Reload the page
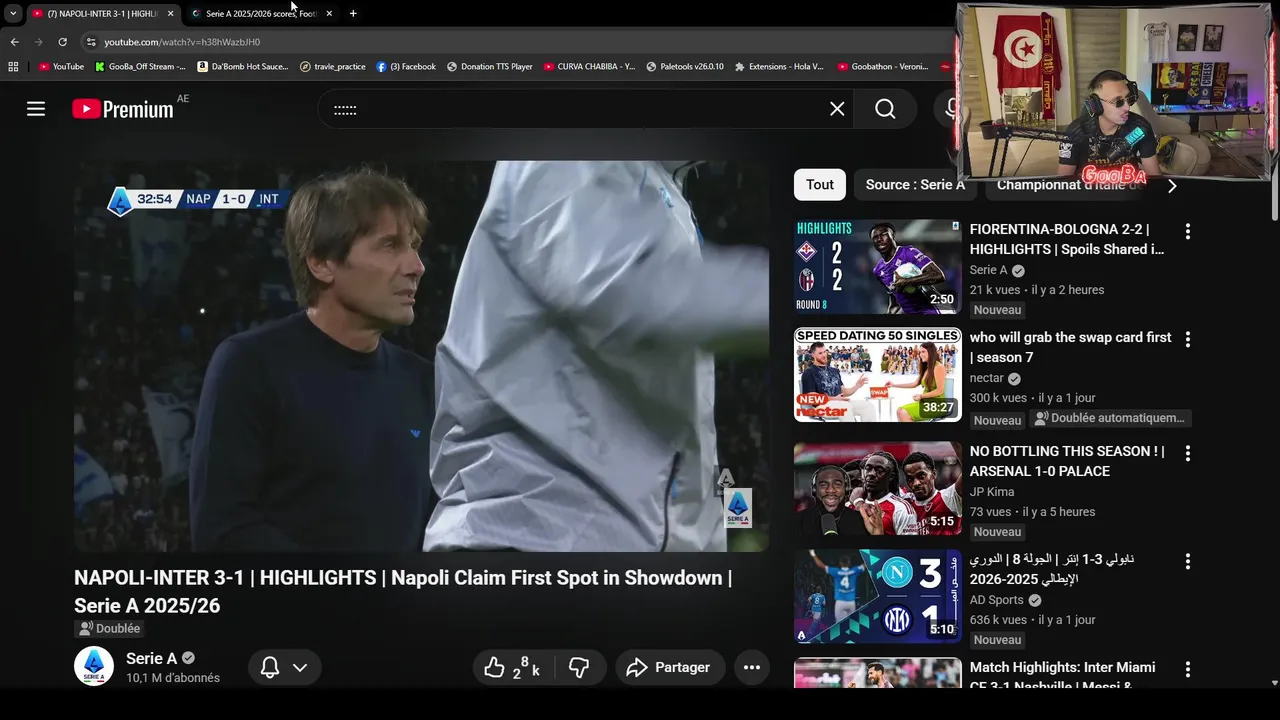This screenshot has height=720, width=1280. click(x=62, y=42)
